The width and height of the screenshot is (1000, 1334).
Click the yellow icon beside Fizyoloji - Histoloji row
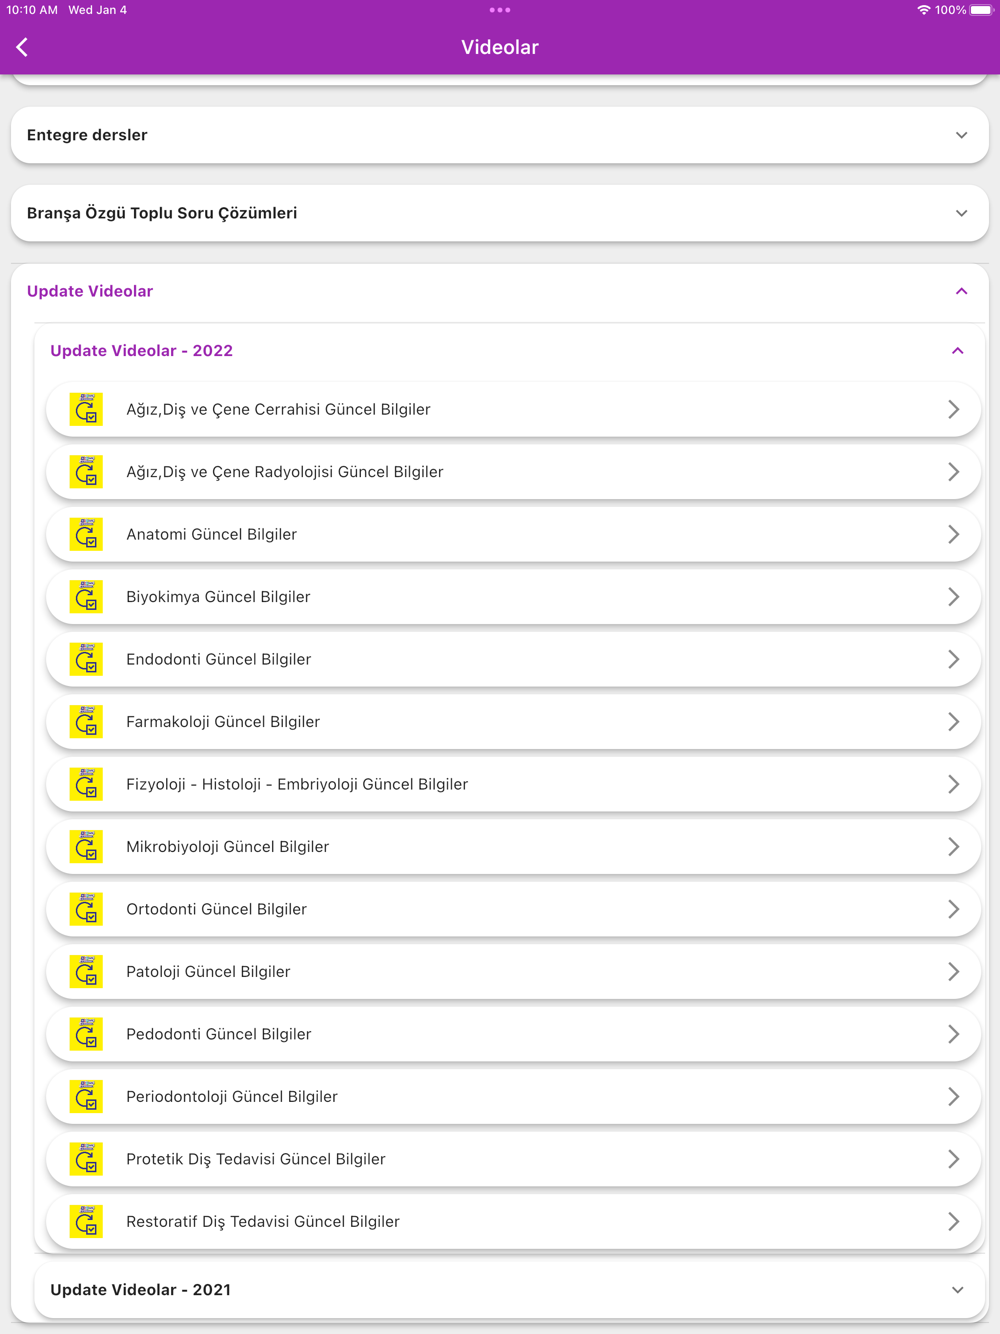86,784
